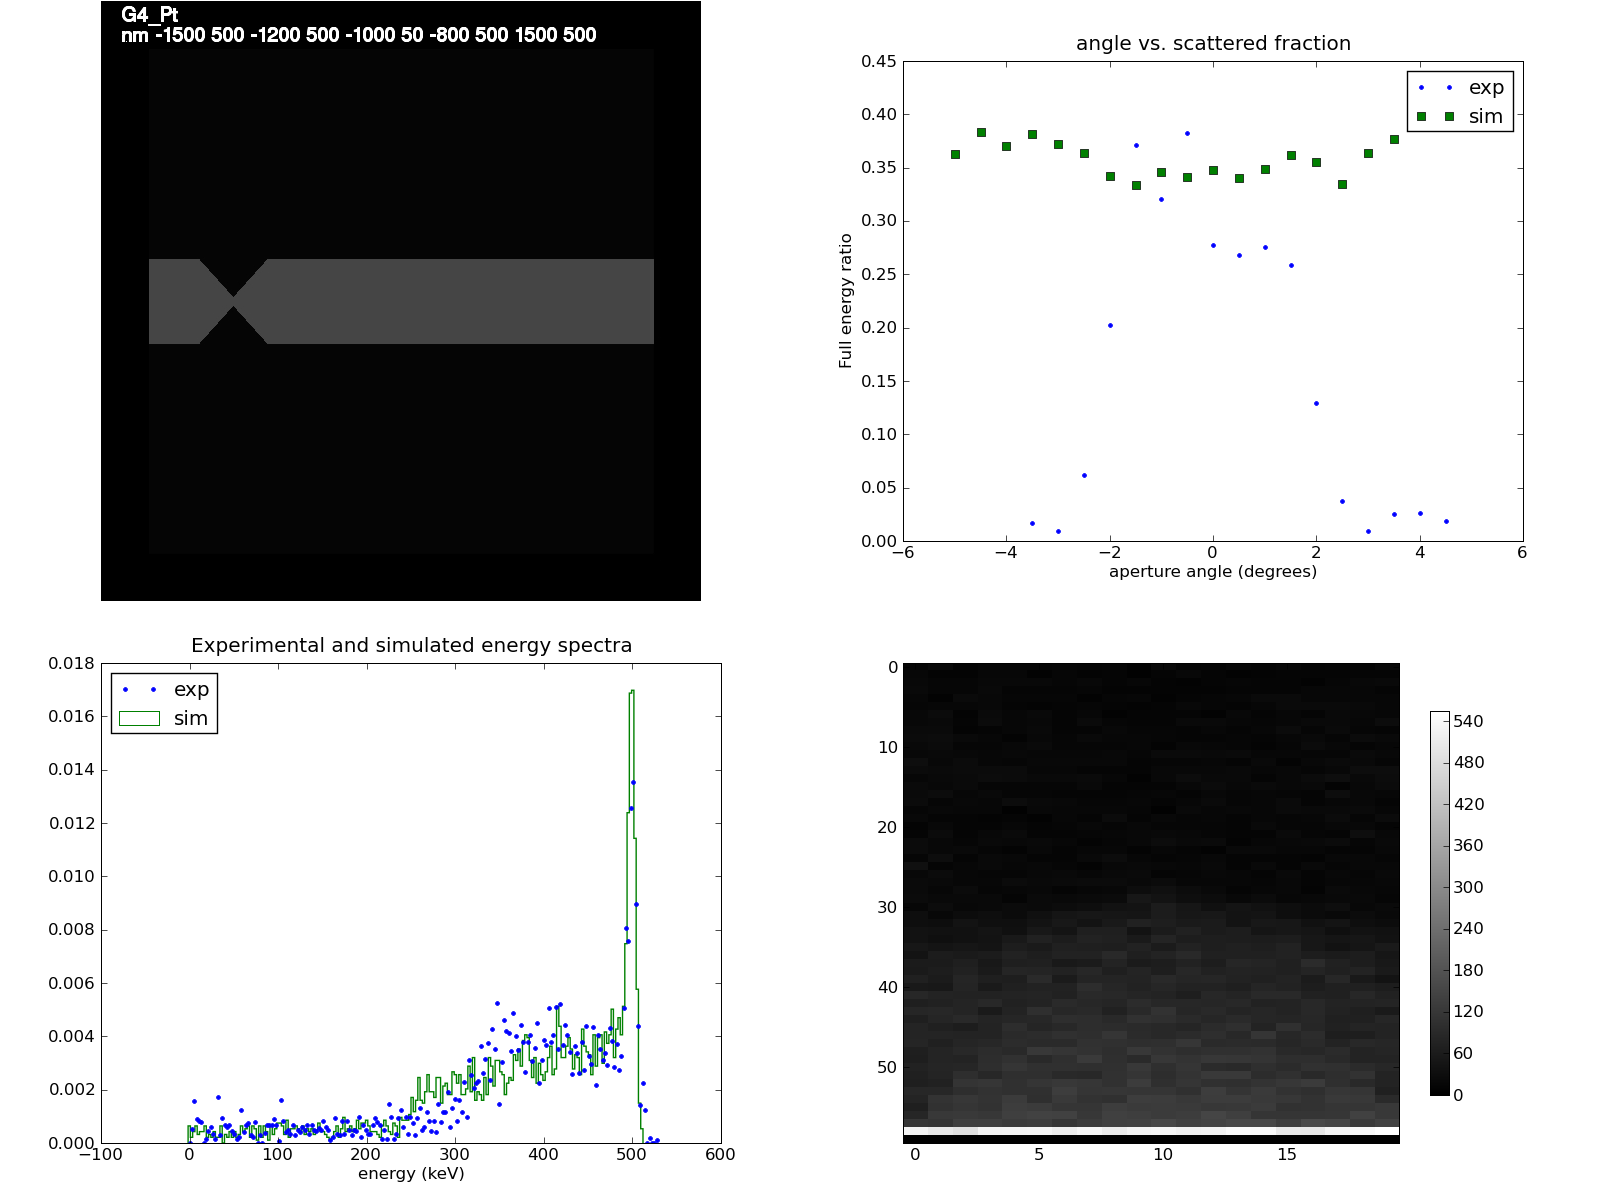This screenshot has width=1604, height=1204.
Task: Click the 'sim' legend box in the energy spectra plot
Action: (x=139, y=718)
